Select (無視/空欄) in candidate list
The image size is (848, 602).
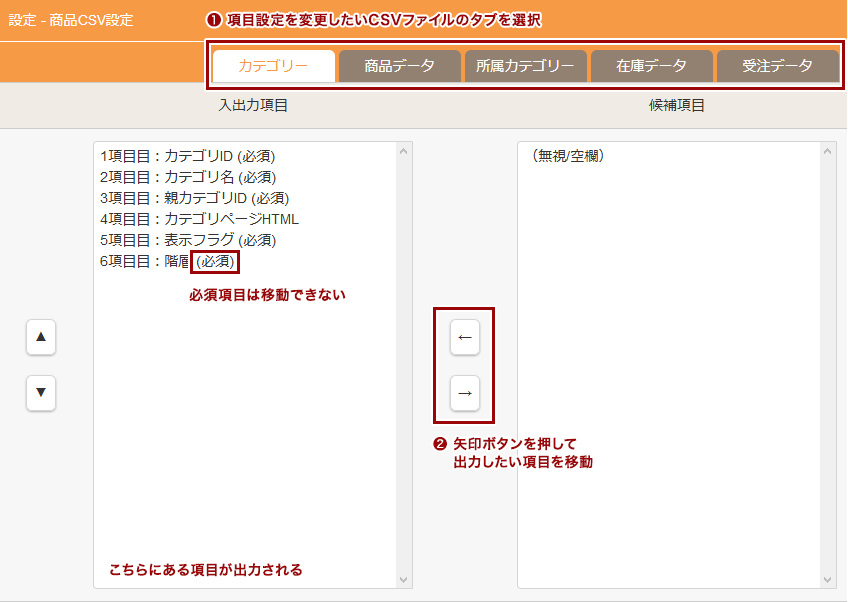pyautogui.click(x=568, y=156)
